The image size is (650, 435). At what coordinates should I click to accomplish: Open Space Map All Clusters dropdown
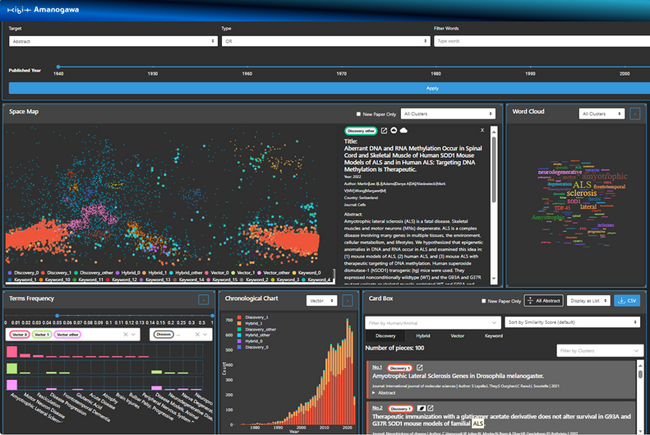448,114
